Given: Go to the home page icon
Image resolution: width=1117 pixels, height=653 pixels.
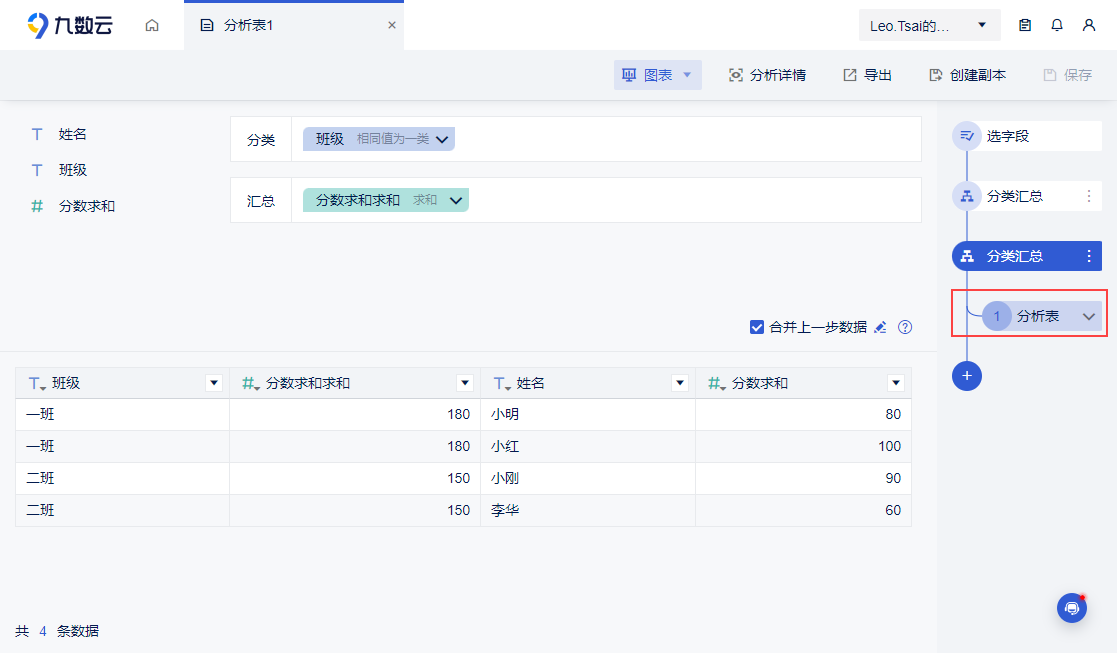Looking at the screenshot, I should point(152,26).
